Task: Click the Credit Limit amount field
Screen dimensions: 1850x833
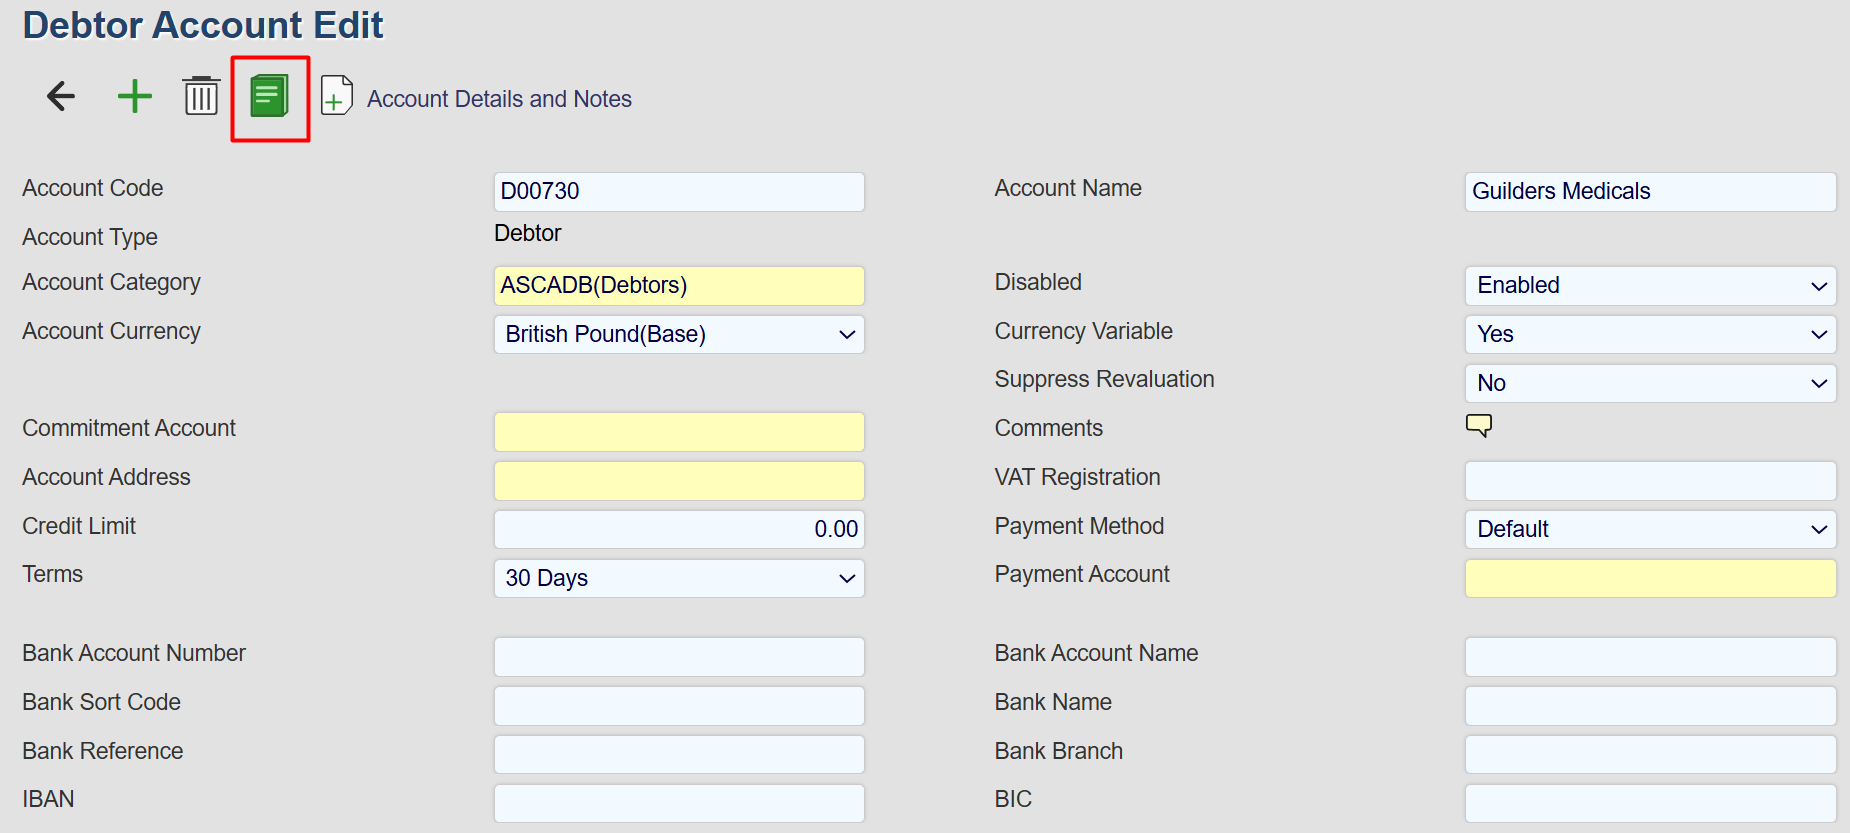Action: click(679, 529)
